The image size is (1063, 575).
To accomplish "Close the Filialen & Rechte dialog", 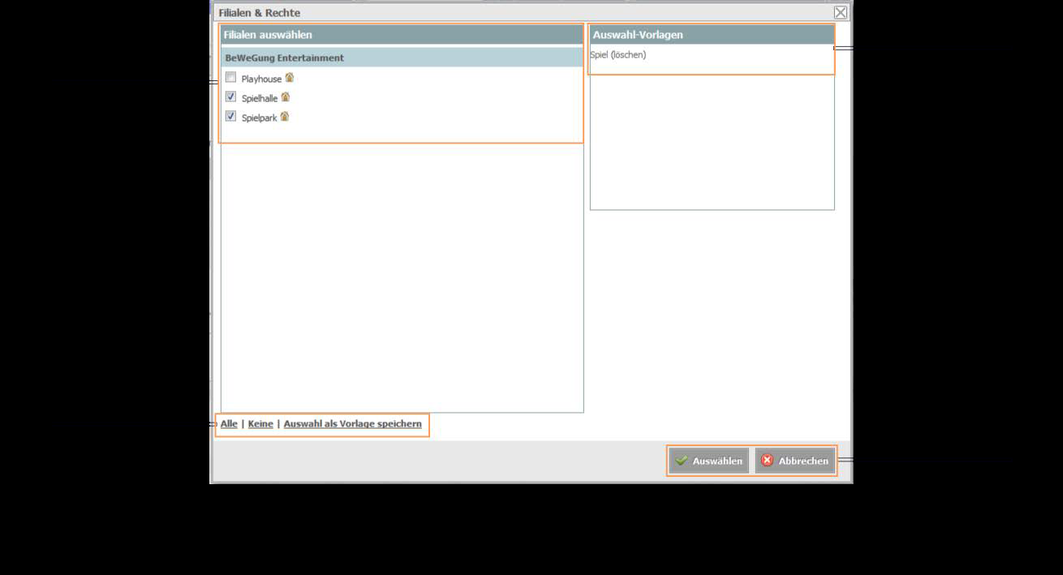I will point(841,12).
